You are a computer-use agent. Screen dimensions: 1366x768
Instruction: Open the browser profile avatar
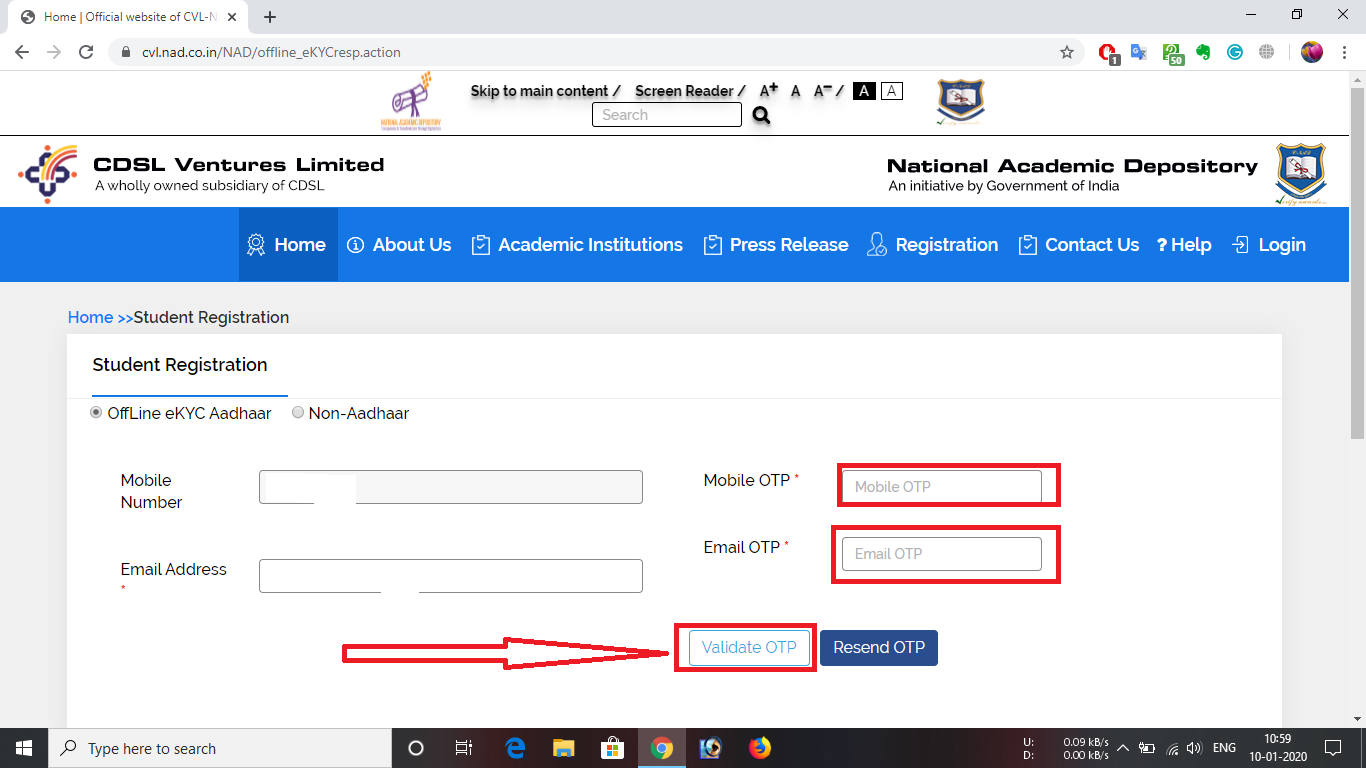pyautogui.click(x=1312, y=52)
